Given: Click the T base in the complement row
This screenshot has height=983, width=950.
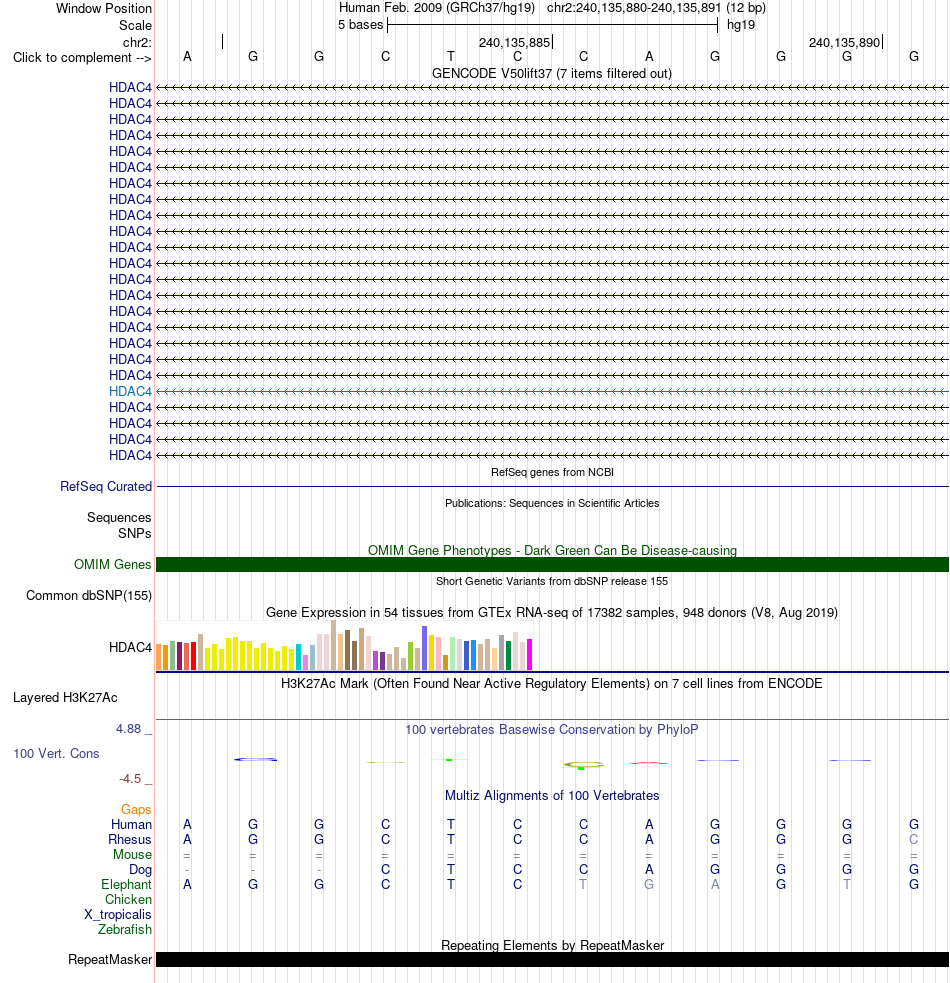Looking at the screenshot, I should [x=451, y=56].
